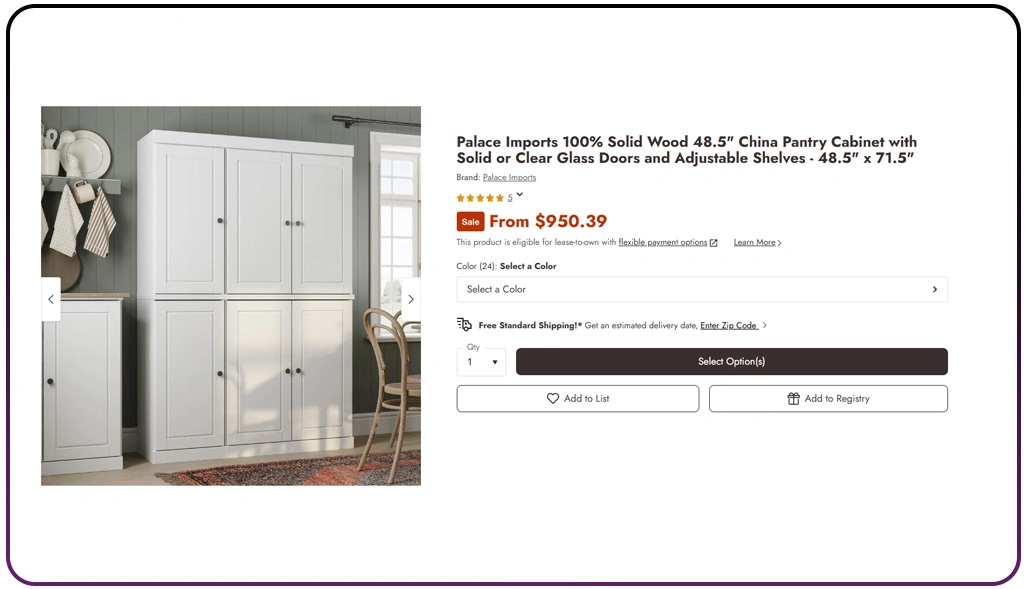This screenshot has width=1026, height=589.
Task: Click the Enter Zip Code link
Action: [729, 325]
